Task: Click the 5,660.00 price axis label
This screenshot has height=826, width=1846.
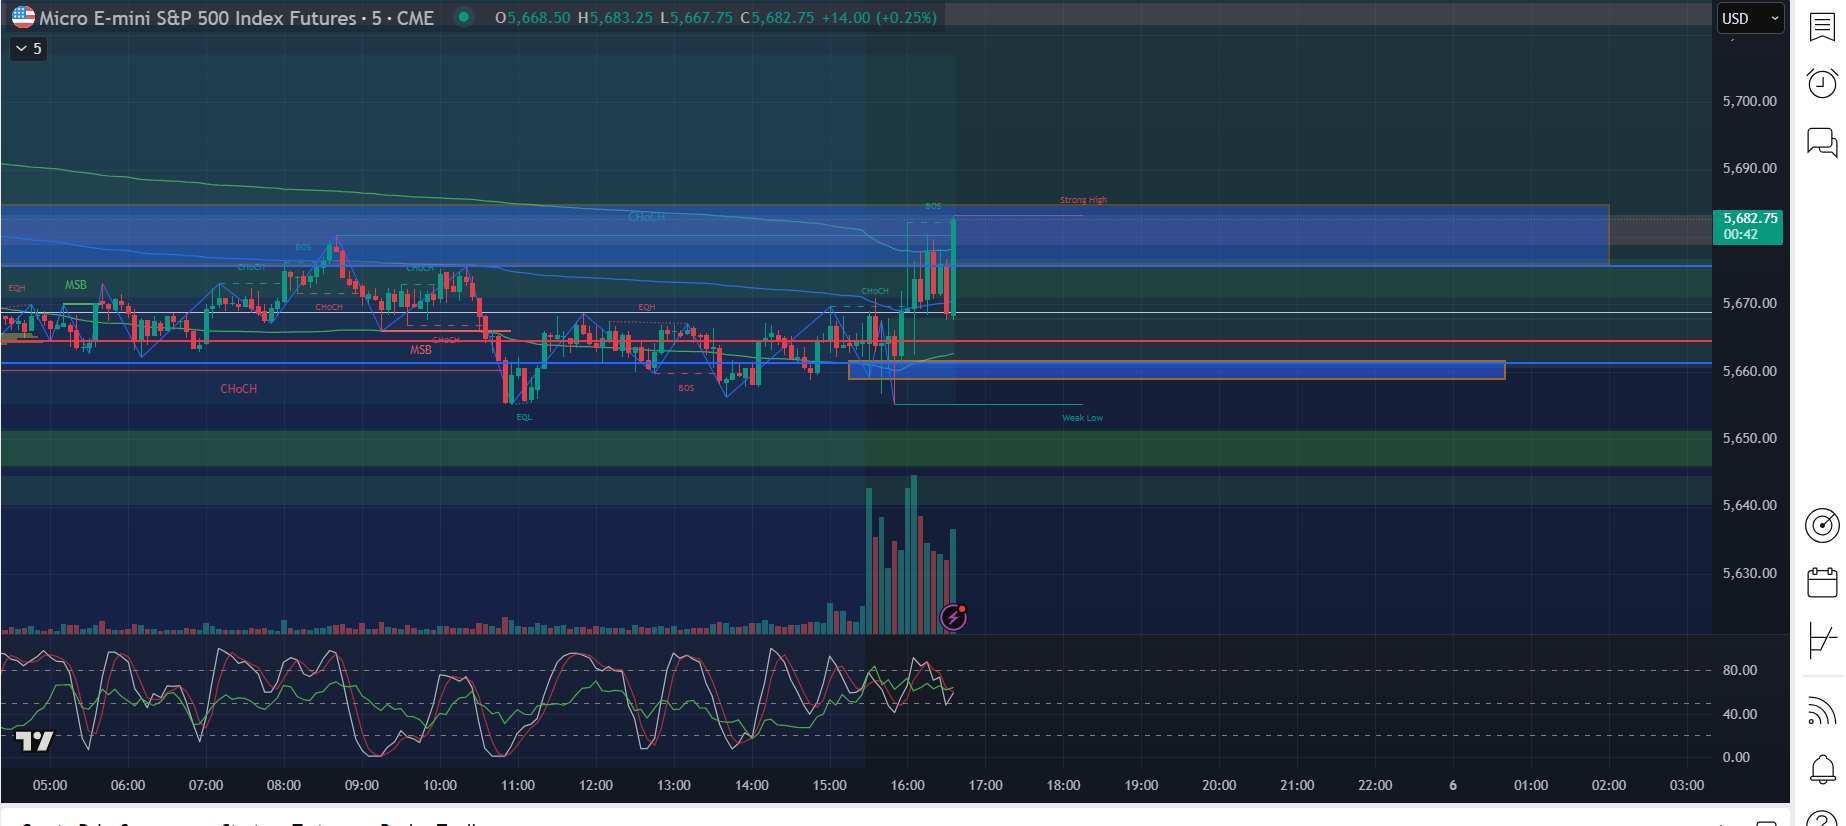Action: pyautogui.click(x=1749, y=371)
